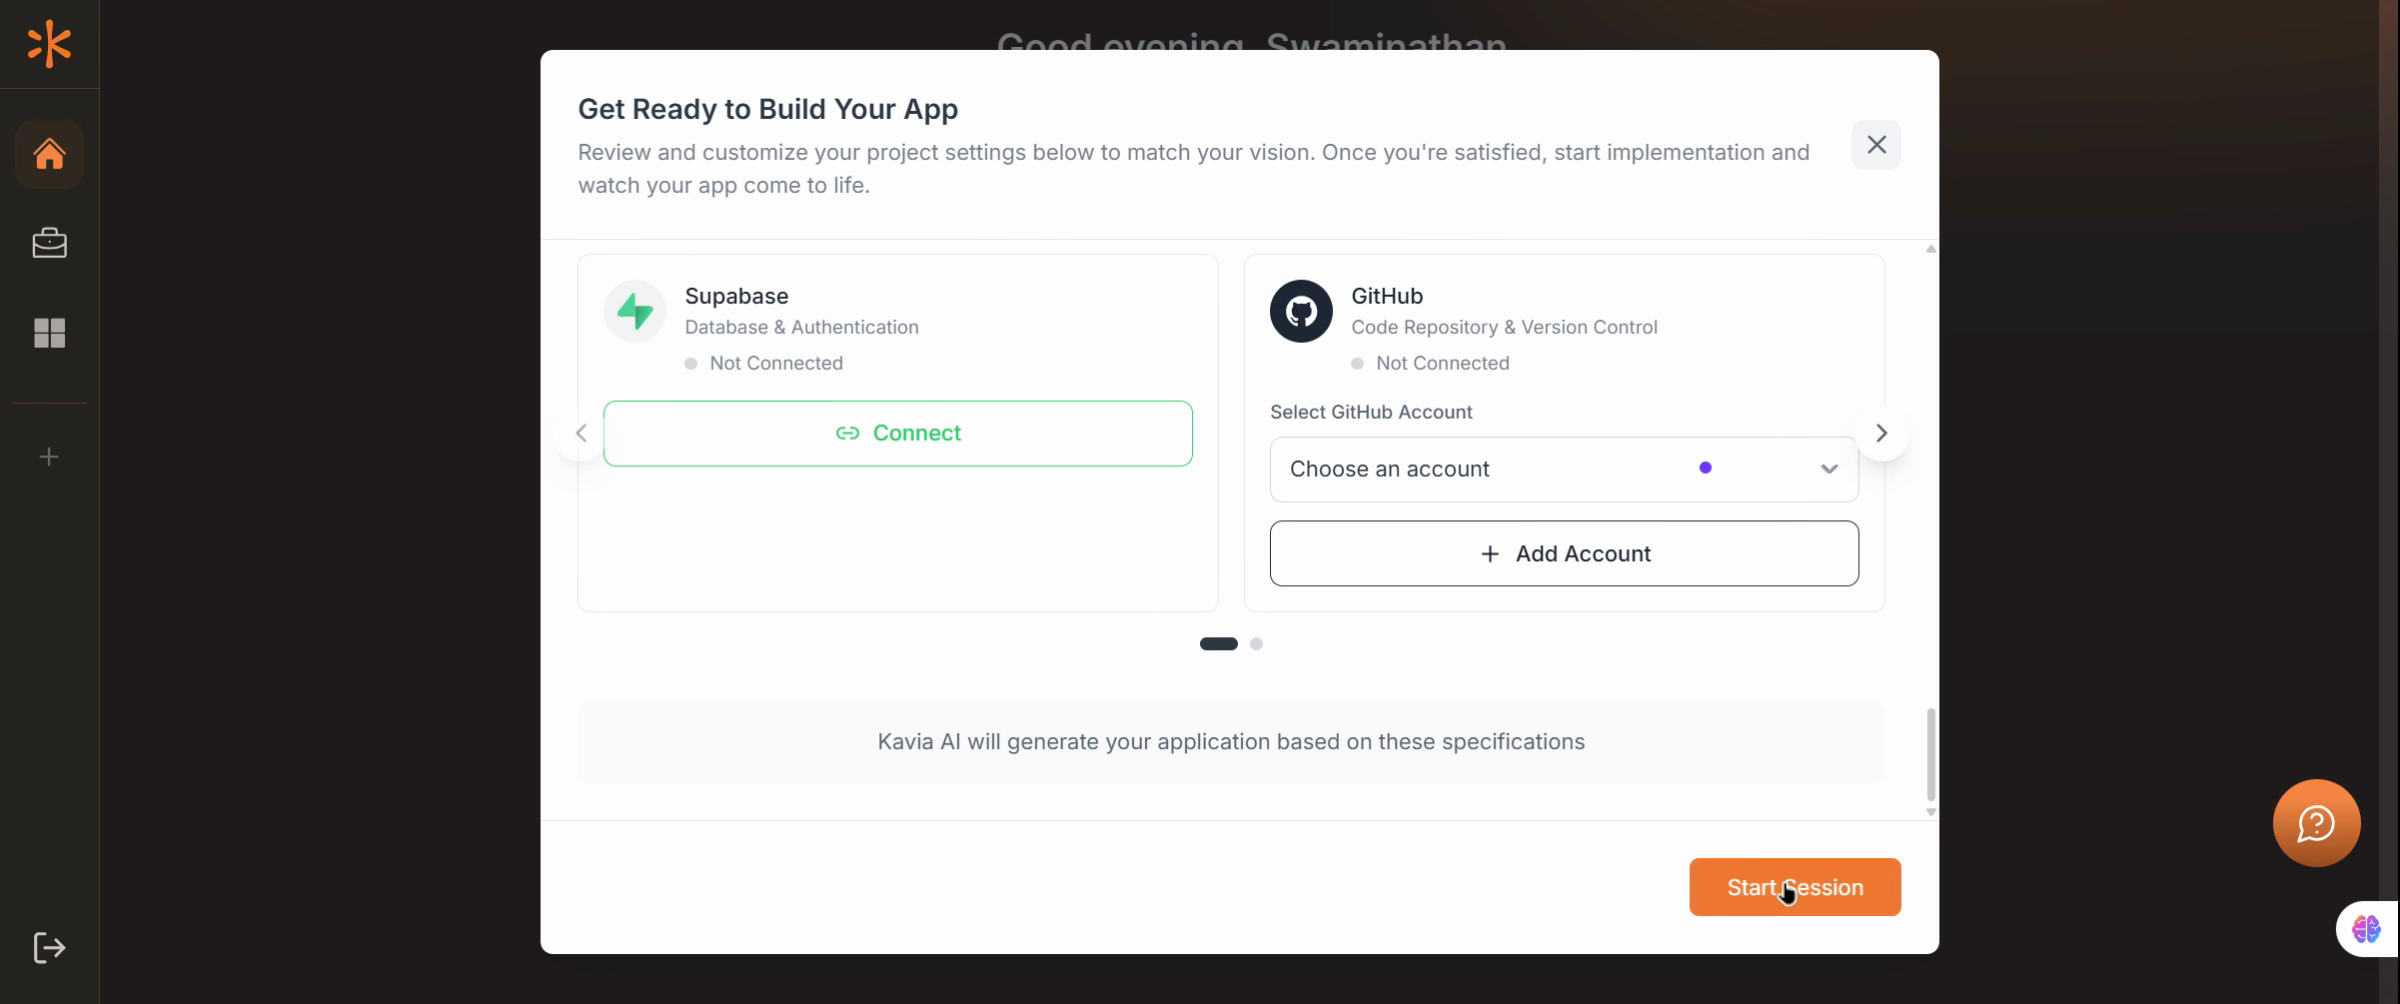Close the Get Ready dialog

pyautogui.click(x=1875, y=145)
